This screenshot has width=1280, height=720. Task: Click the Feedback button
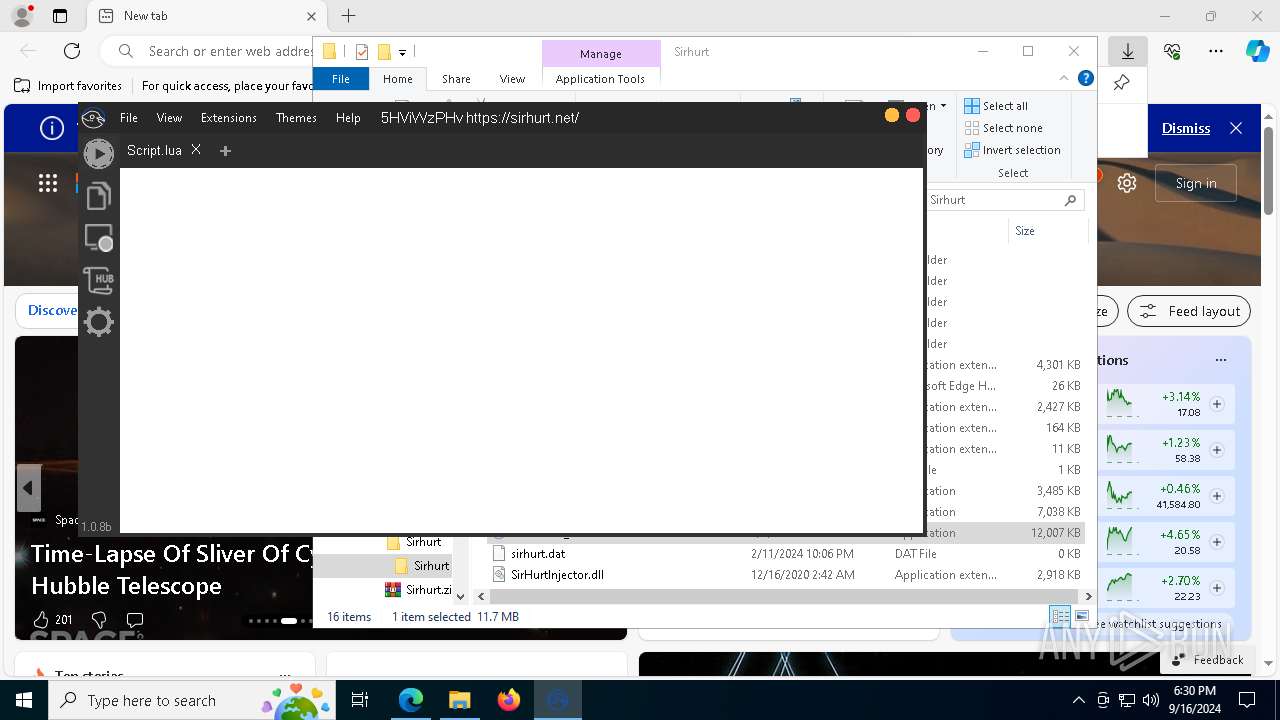click(1207, 660)
